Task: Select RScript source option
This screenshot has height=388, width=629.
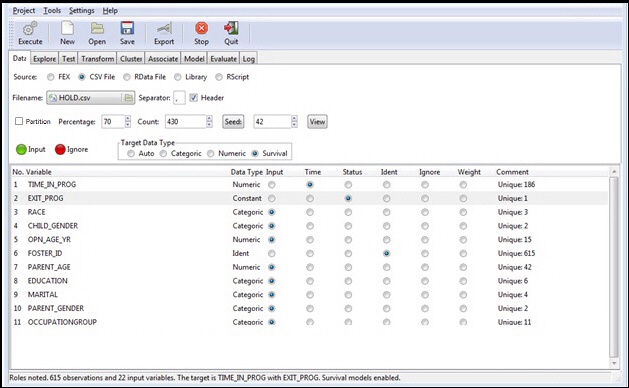Action: pos(219,77)
